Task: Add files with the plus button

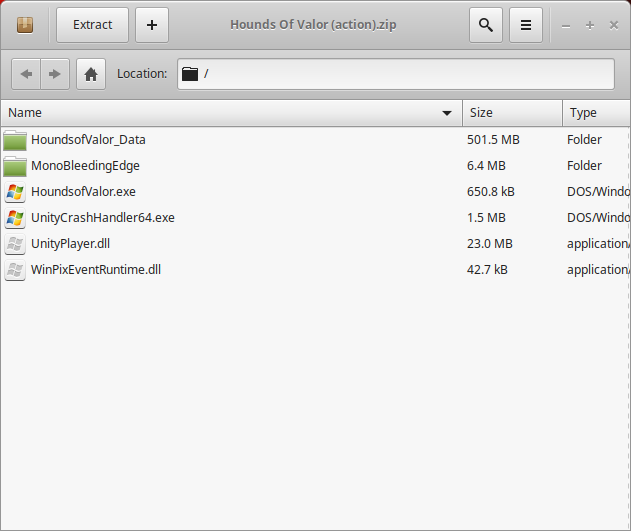Action: click(152, 25)
